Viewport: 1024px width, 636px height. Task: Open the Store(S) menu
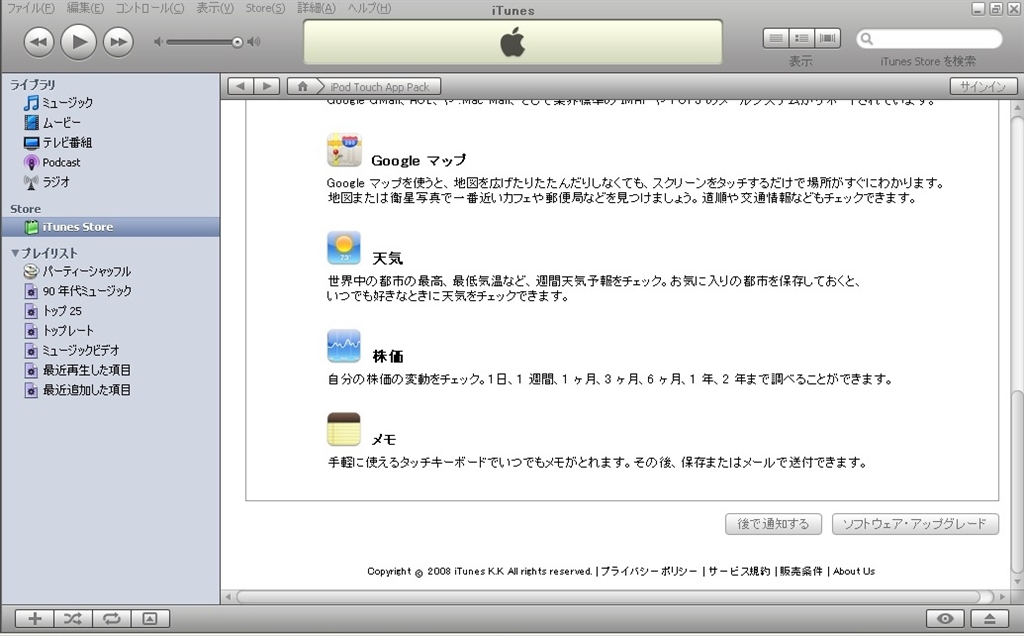click(x=265, y=8)
